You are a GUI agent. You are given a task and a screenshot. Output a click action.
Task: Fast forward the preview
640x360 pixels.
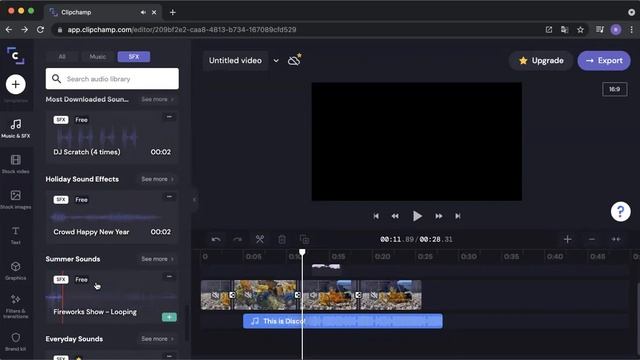tap(439, 216)
